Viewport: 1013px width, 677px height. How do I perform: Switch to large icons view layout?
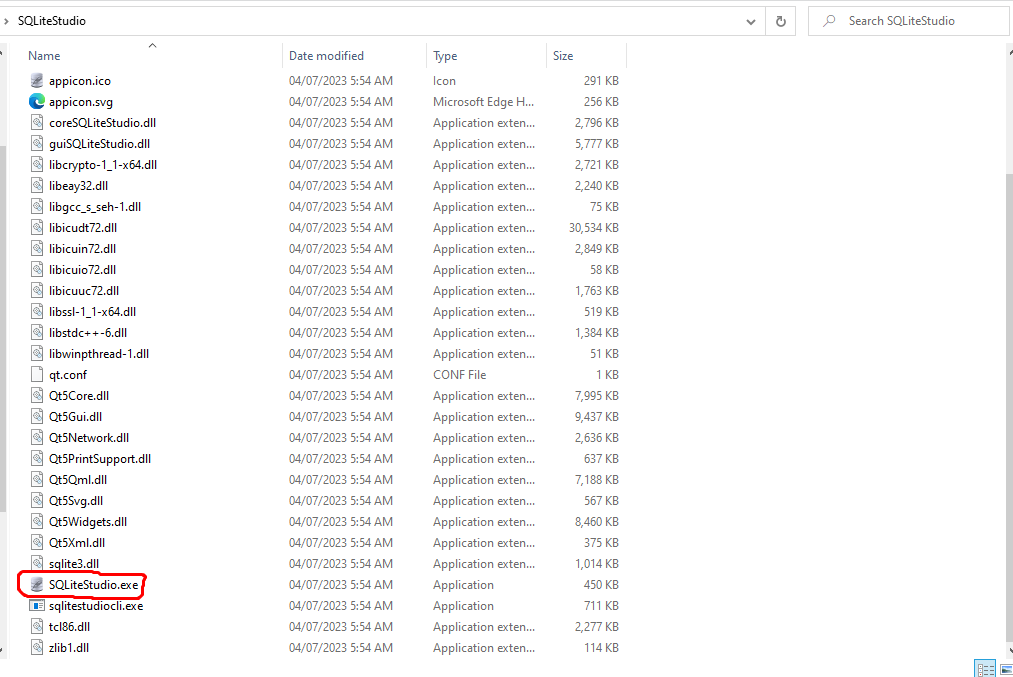click(1002, 669)
